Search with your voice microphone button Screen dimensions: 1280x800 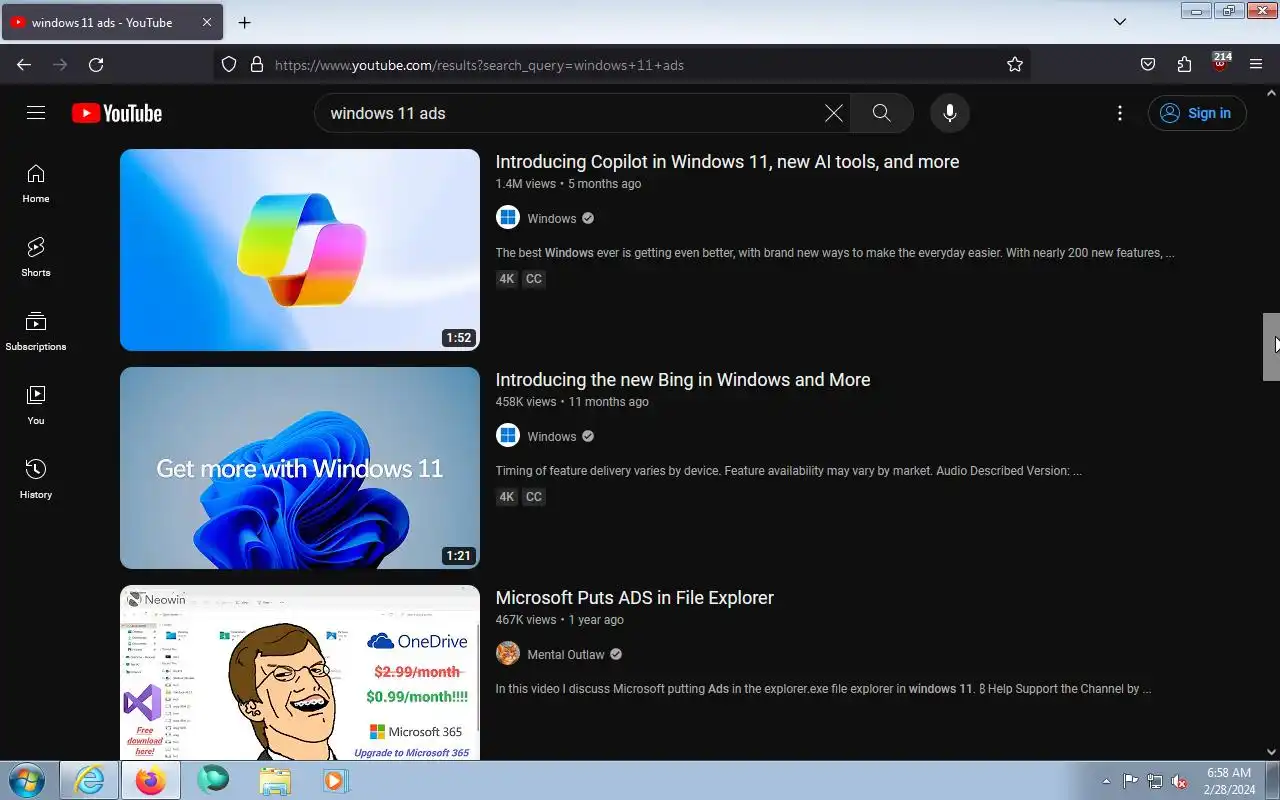950,113
